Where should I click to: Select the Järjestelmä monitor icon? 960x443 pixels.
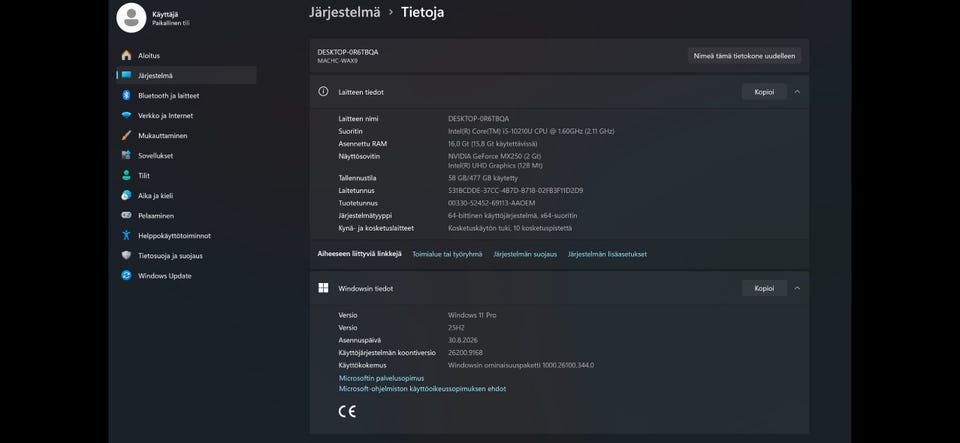coord(126,75)
